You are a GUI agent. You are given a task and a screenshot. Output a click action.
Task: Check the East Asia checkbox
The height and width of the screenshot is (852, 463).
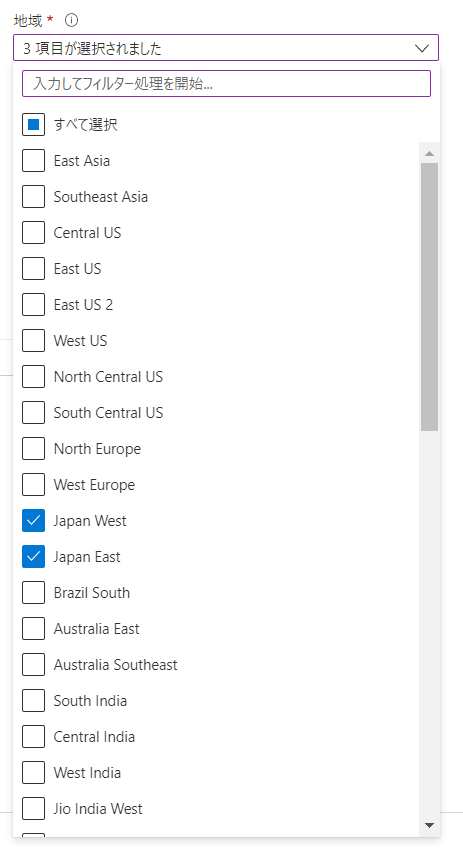[34, 161]
